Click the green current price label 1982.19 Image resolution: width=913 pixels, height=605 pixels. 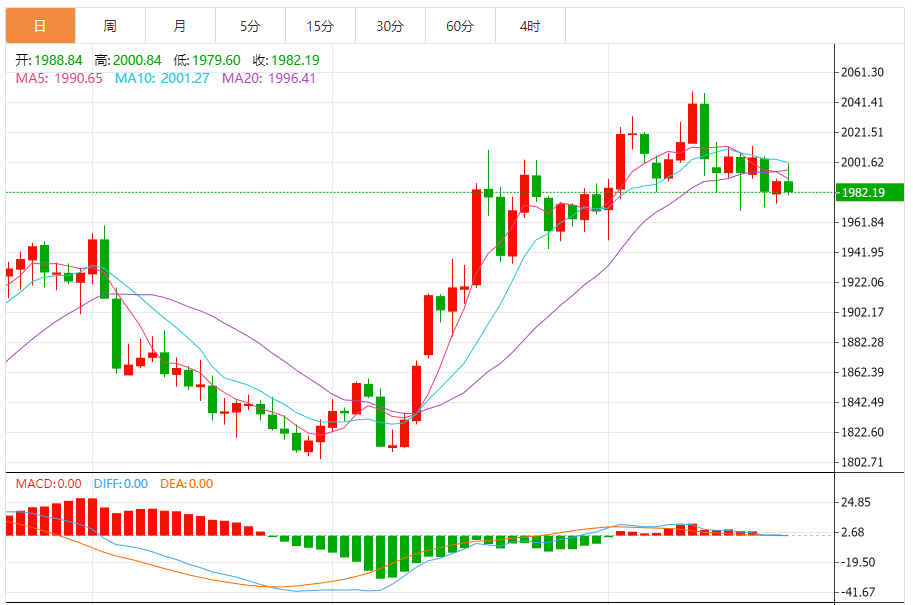point(869,193)
